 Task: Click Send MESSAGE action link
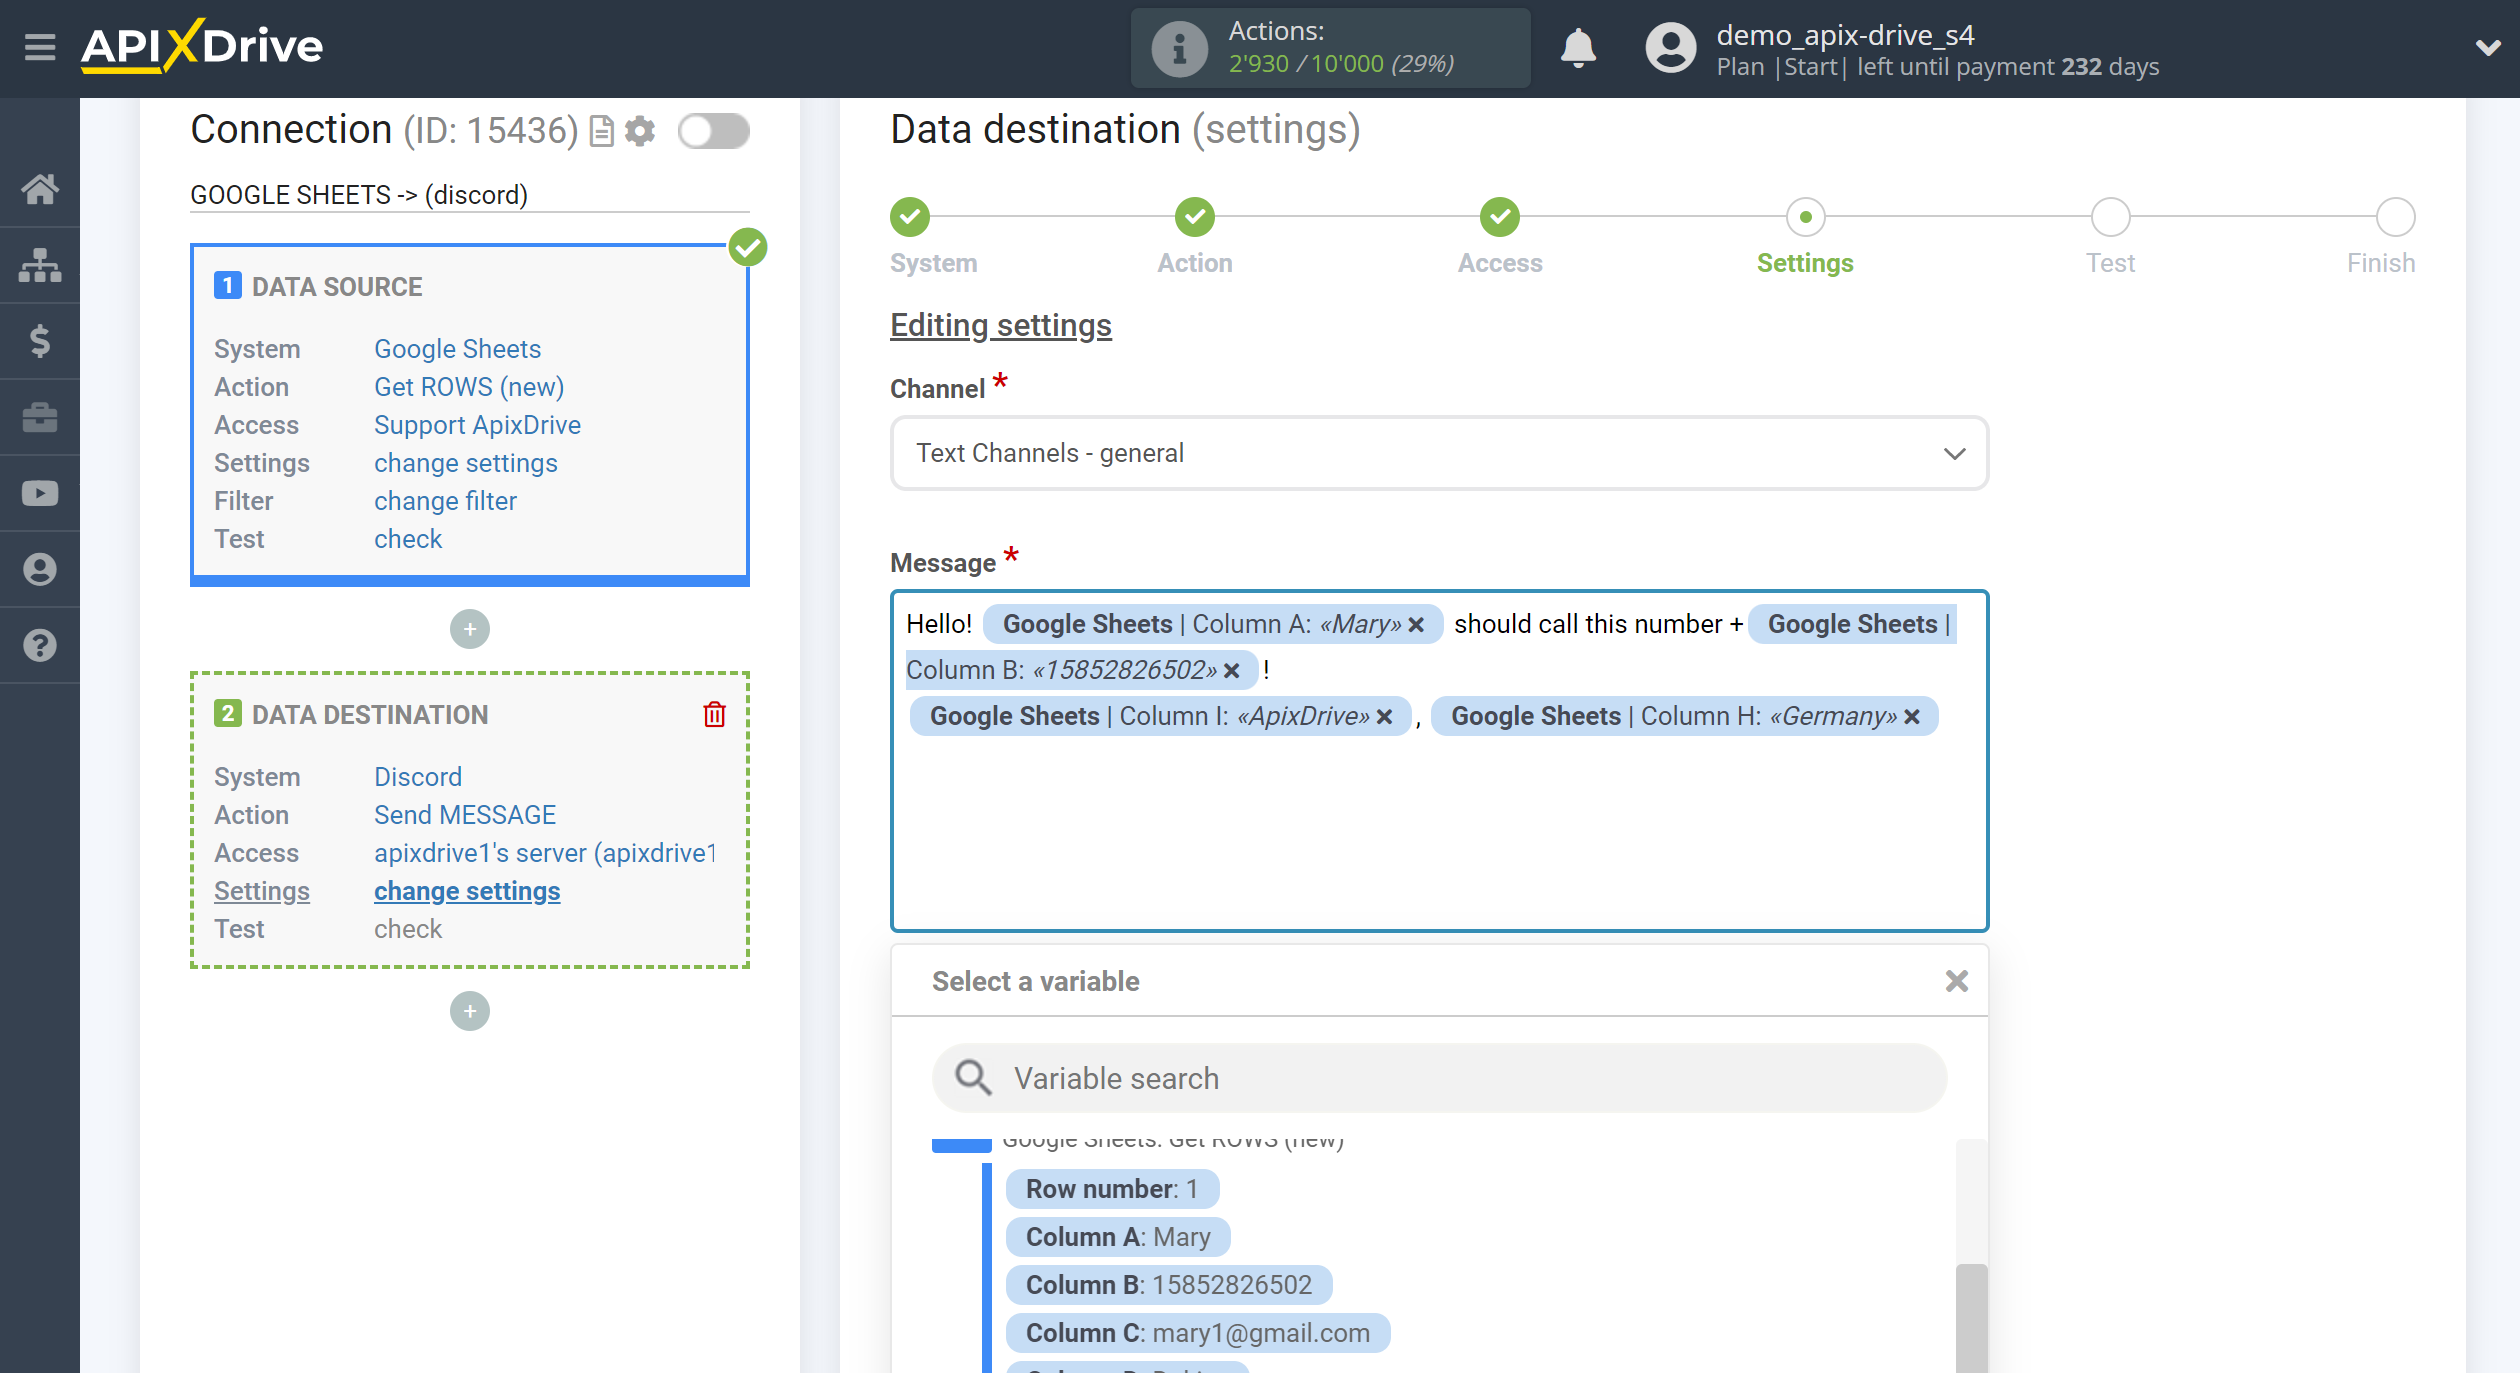point(465,815)
